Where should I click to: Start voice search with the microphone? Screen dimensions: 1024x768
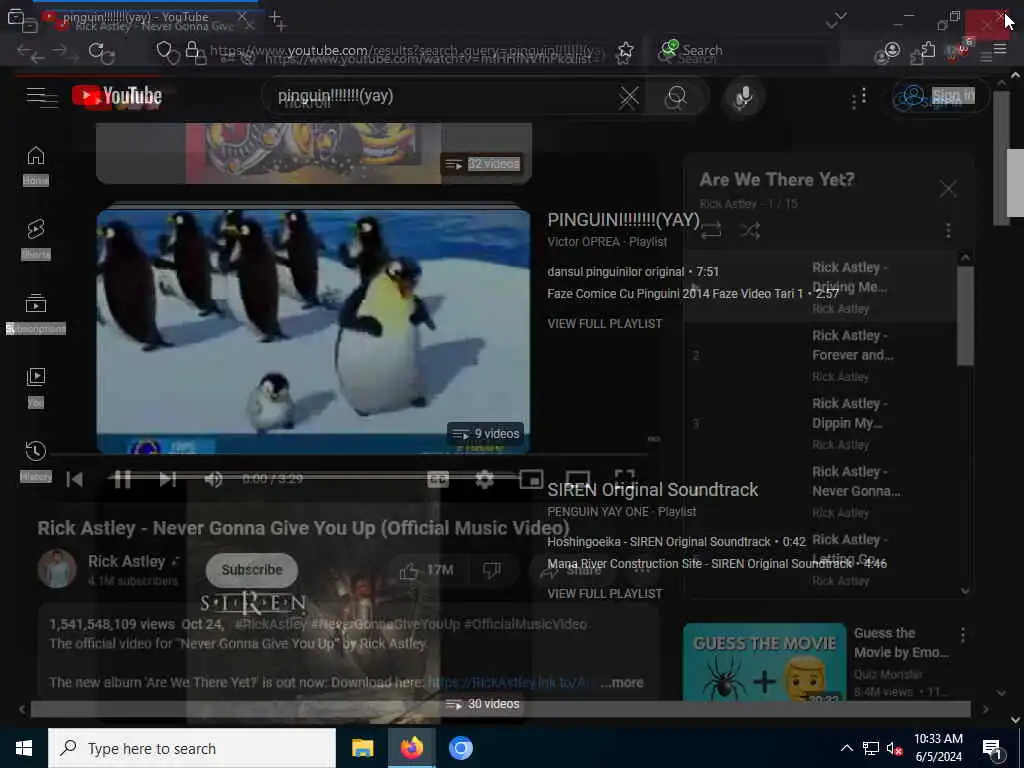(x=743, y=97)
